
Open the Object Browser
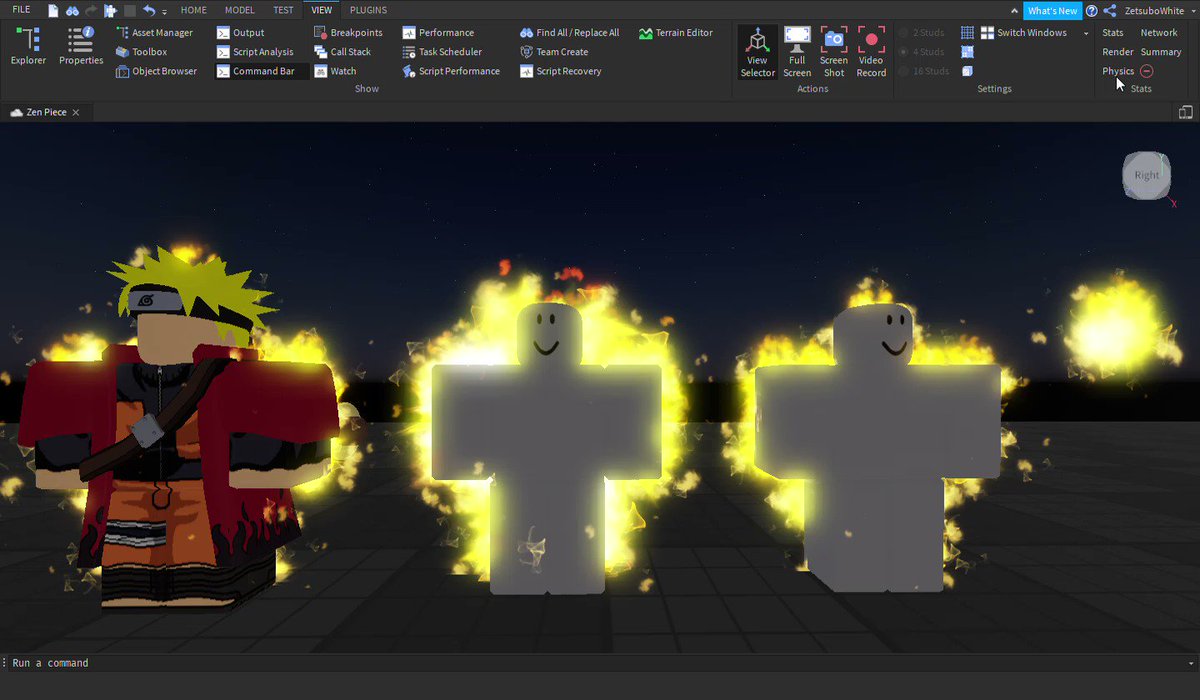pyautogui.click(x=157, y=71)
